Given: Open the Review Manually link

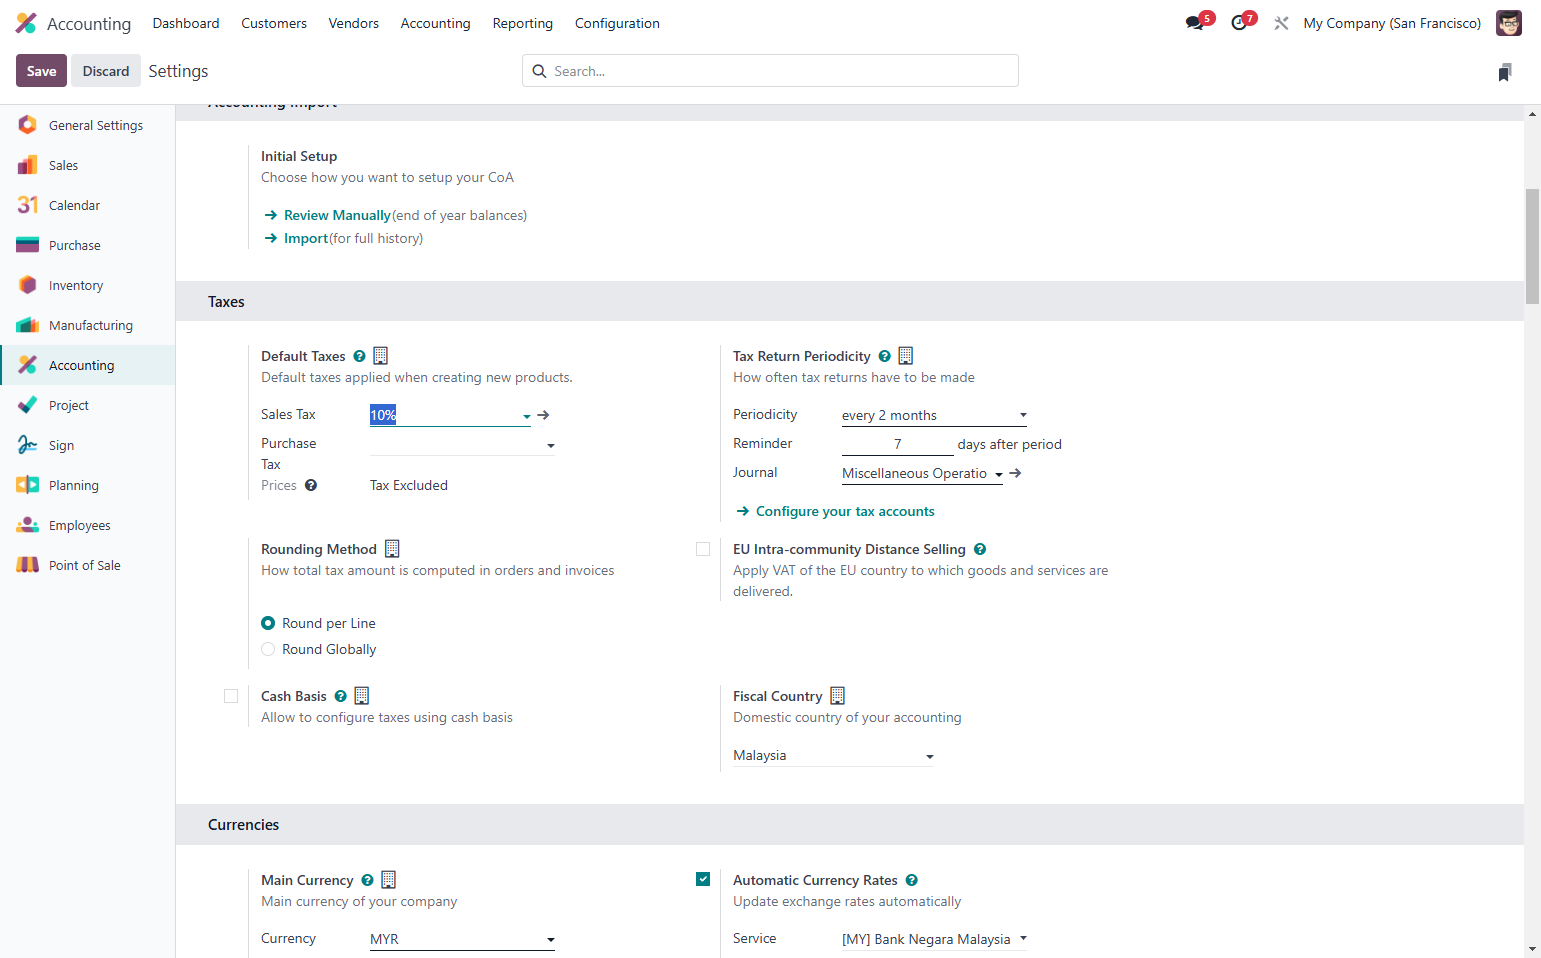Looking at the screenshot, I should click(x=337, y=215).
